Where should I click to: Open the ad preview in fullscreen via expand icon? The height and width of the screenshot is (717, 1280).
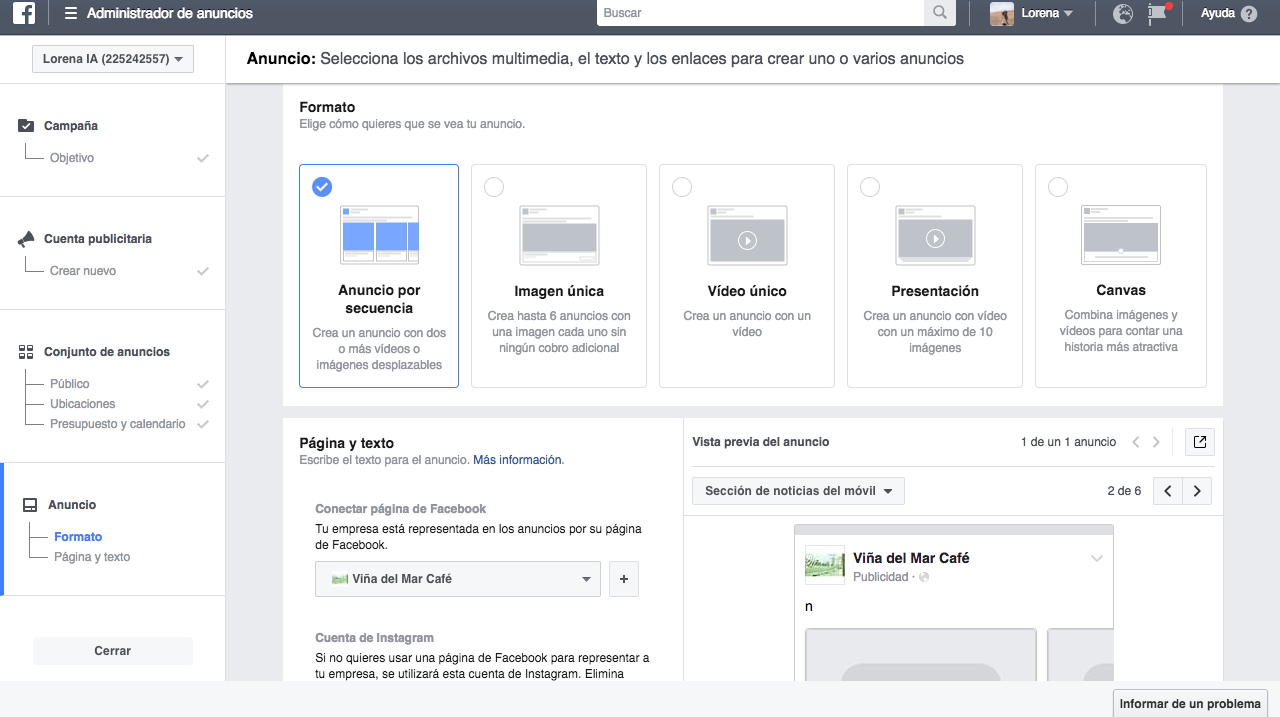[x=1199, y=441]
